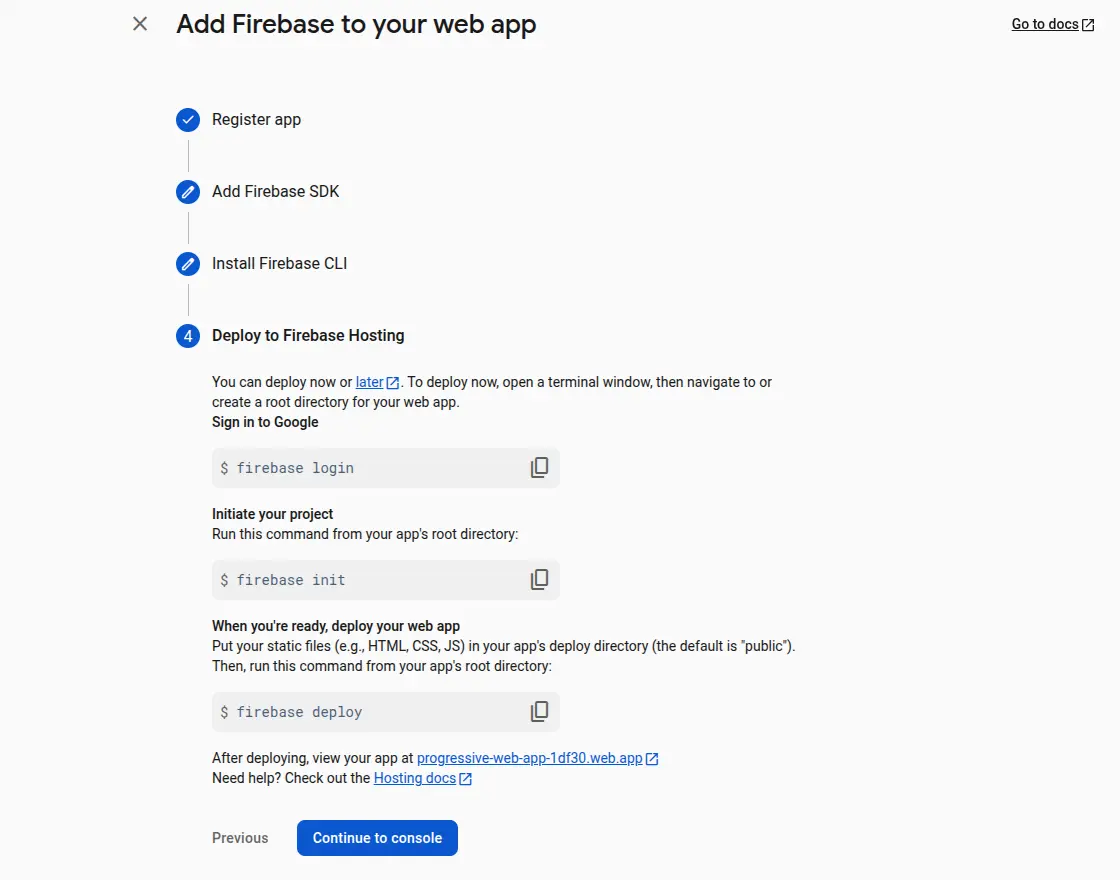
Task: Click the Install Firebase CLI pencil icon
Action: (x=188, y=264)
